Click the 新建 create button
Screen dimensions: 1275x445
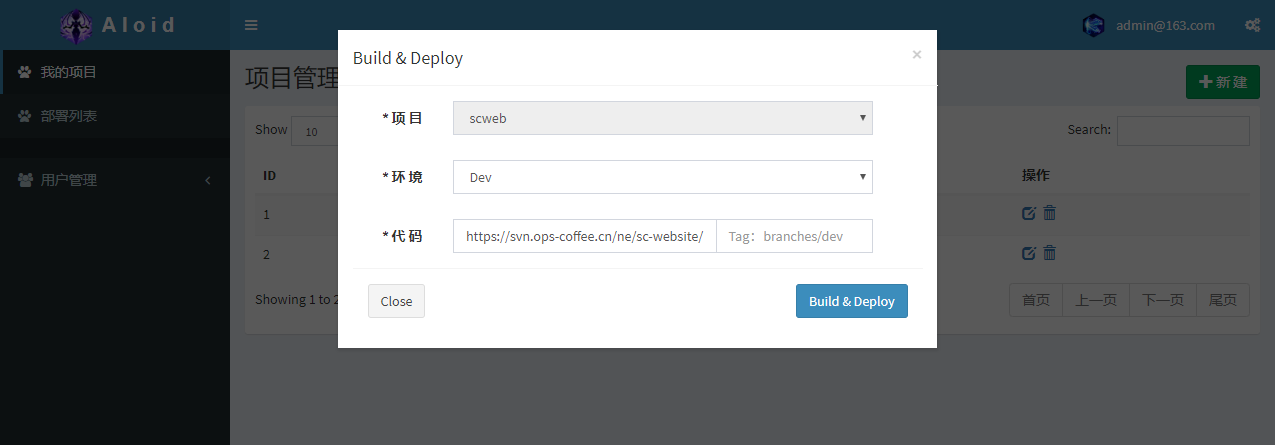click(1222, 82)
